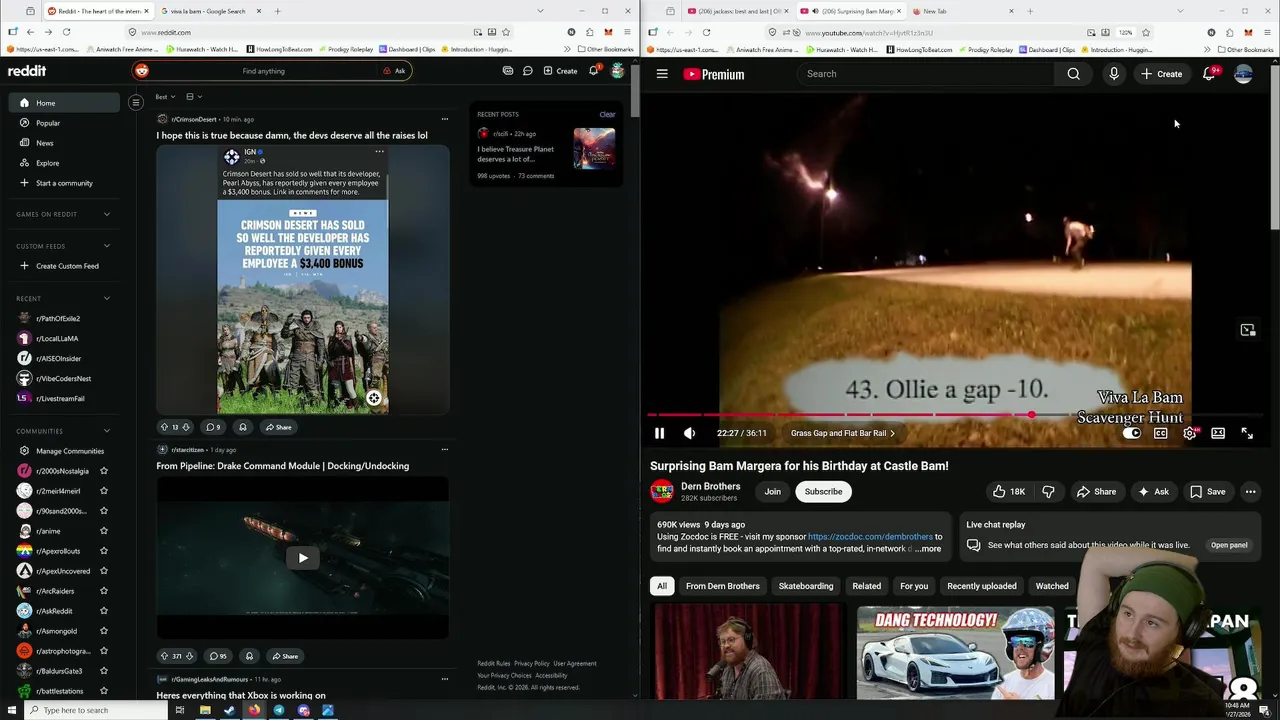
Task: Collapse the Communities section in Reddit
Action: coord(106,431)
